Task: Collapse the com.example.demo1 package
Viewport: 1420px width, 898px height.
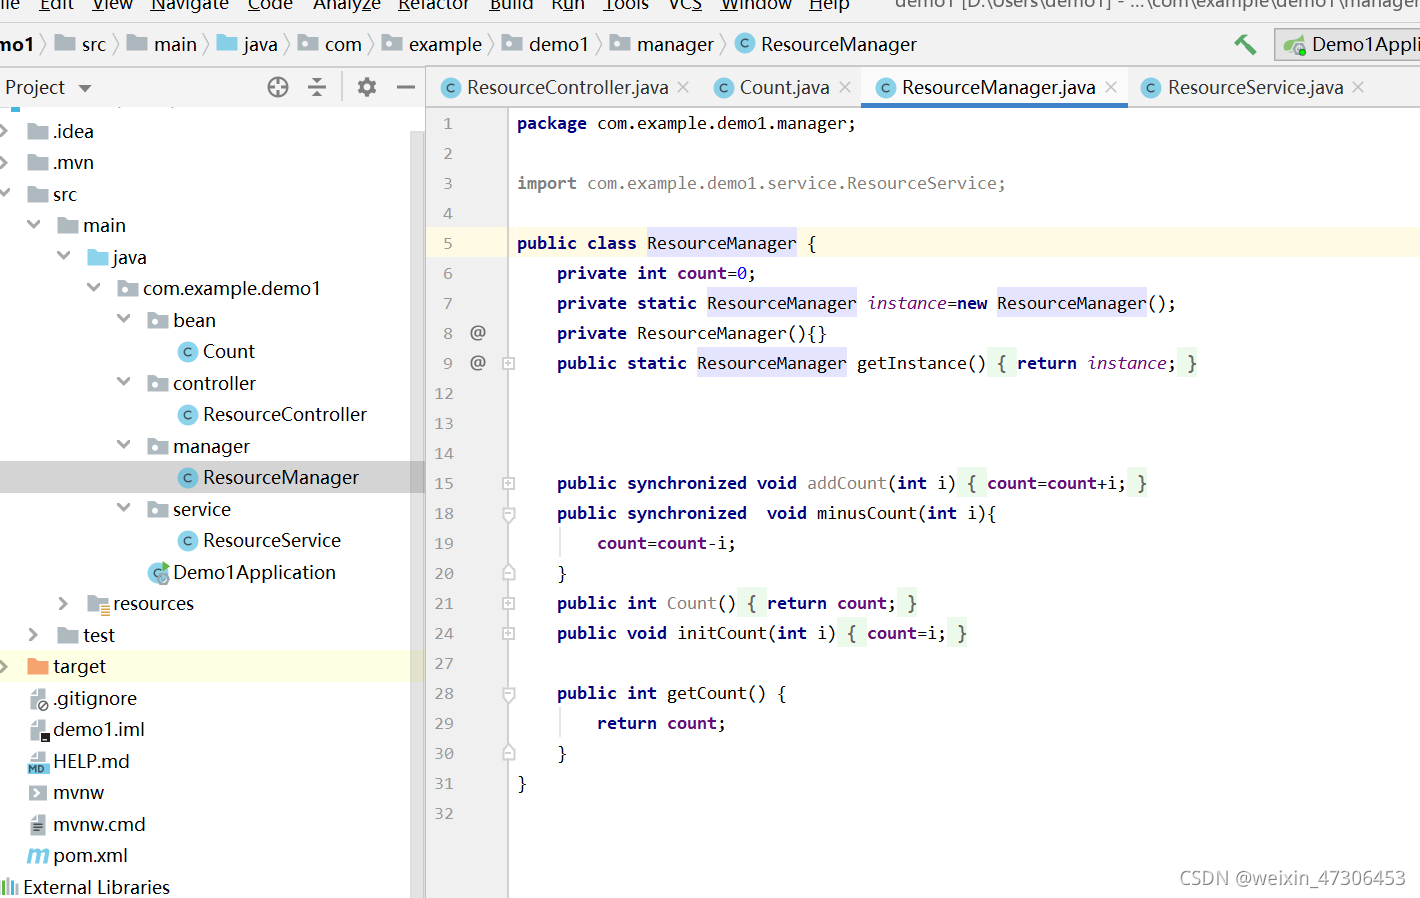Action: (94, 288)
